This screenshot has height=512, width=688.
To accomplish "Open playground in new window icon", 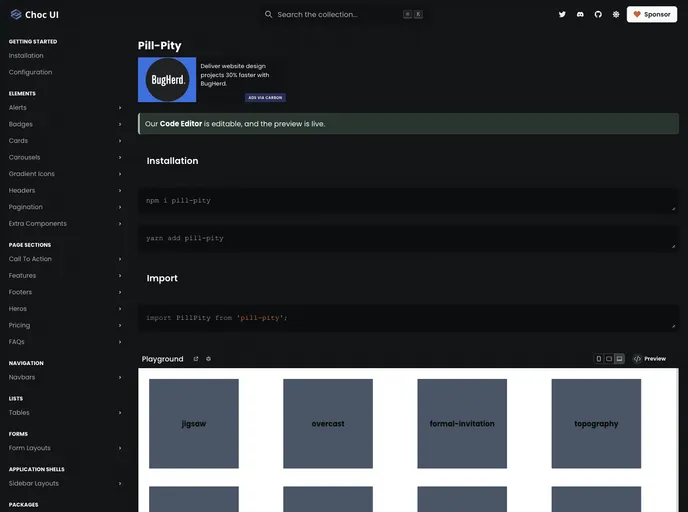I will [196, 359].
